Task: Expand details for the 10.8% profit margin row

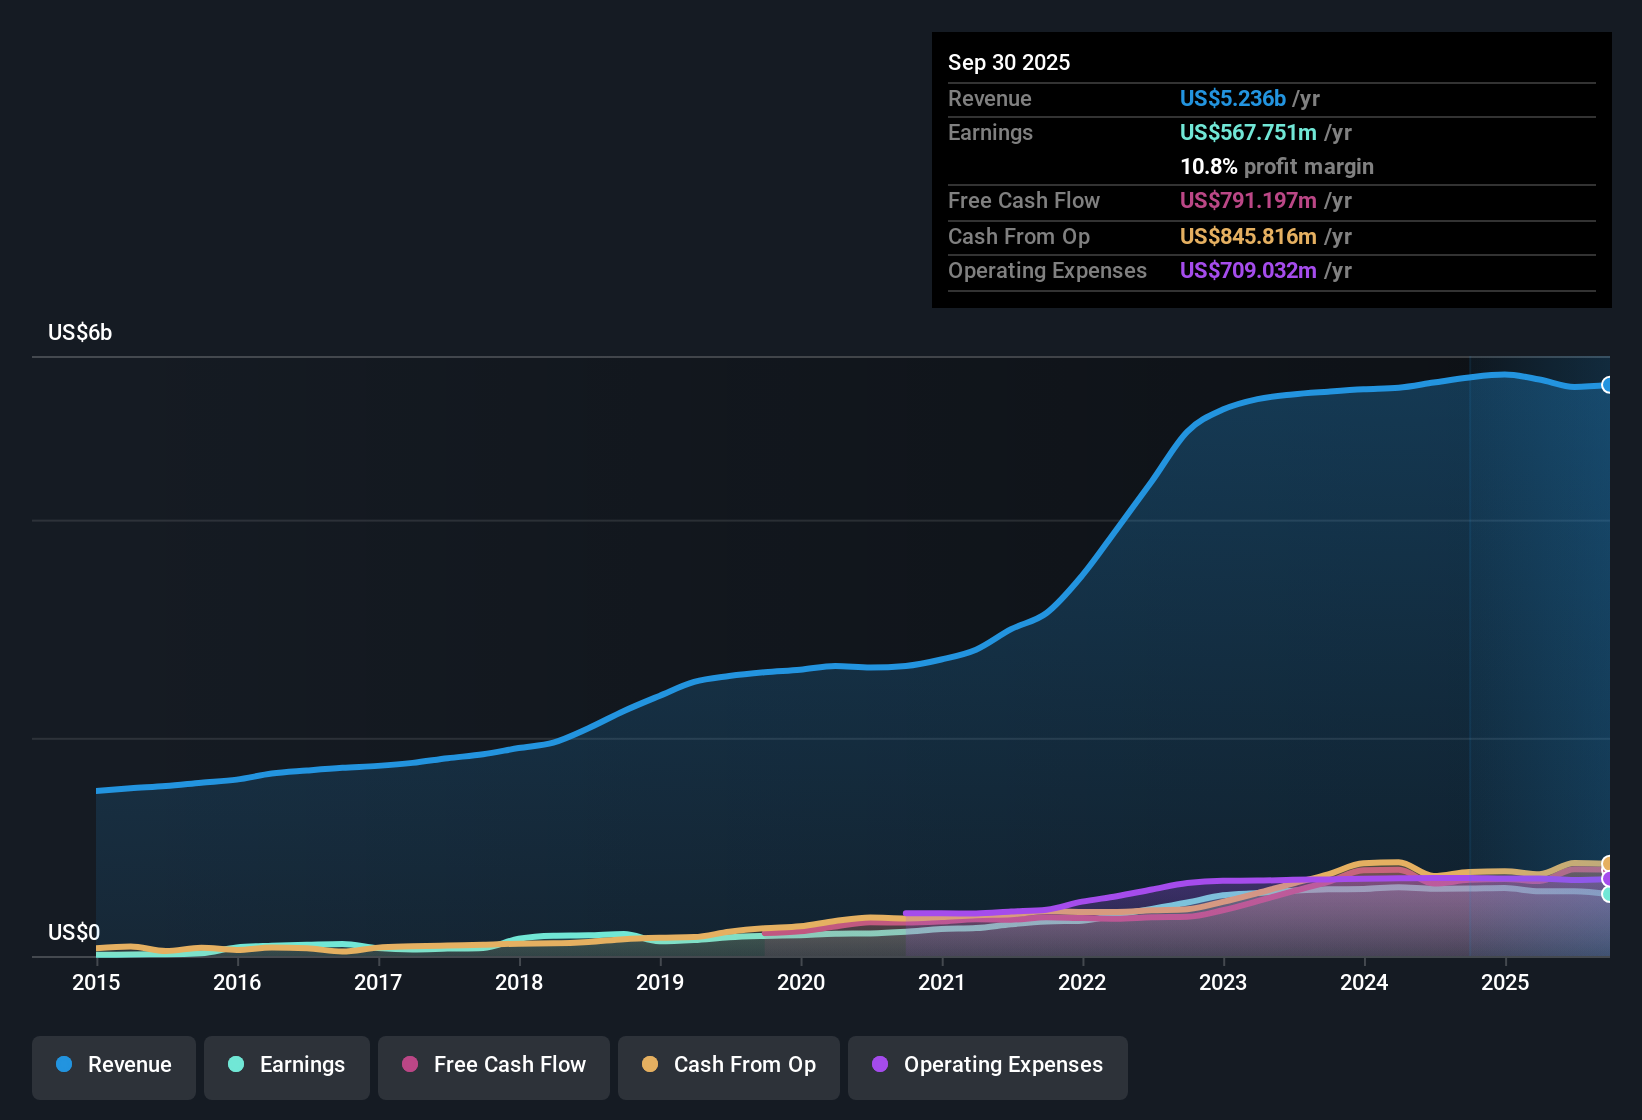Action: coord(1277,167)
